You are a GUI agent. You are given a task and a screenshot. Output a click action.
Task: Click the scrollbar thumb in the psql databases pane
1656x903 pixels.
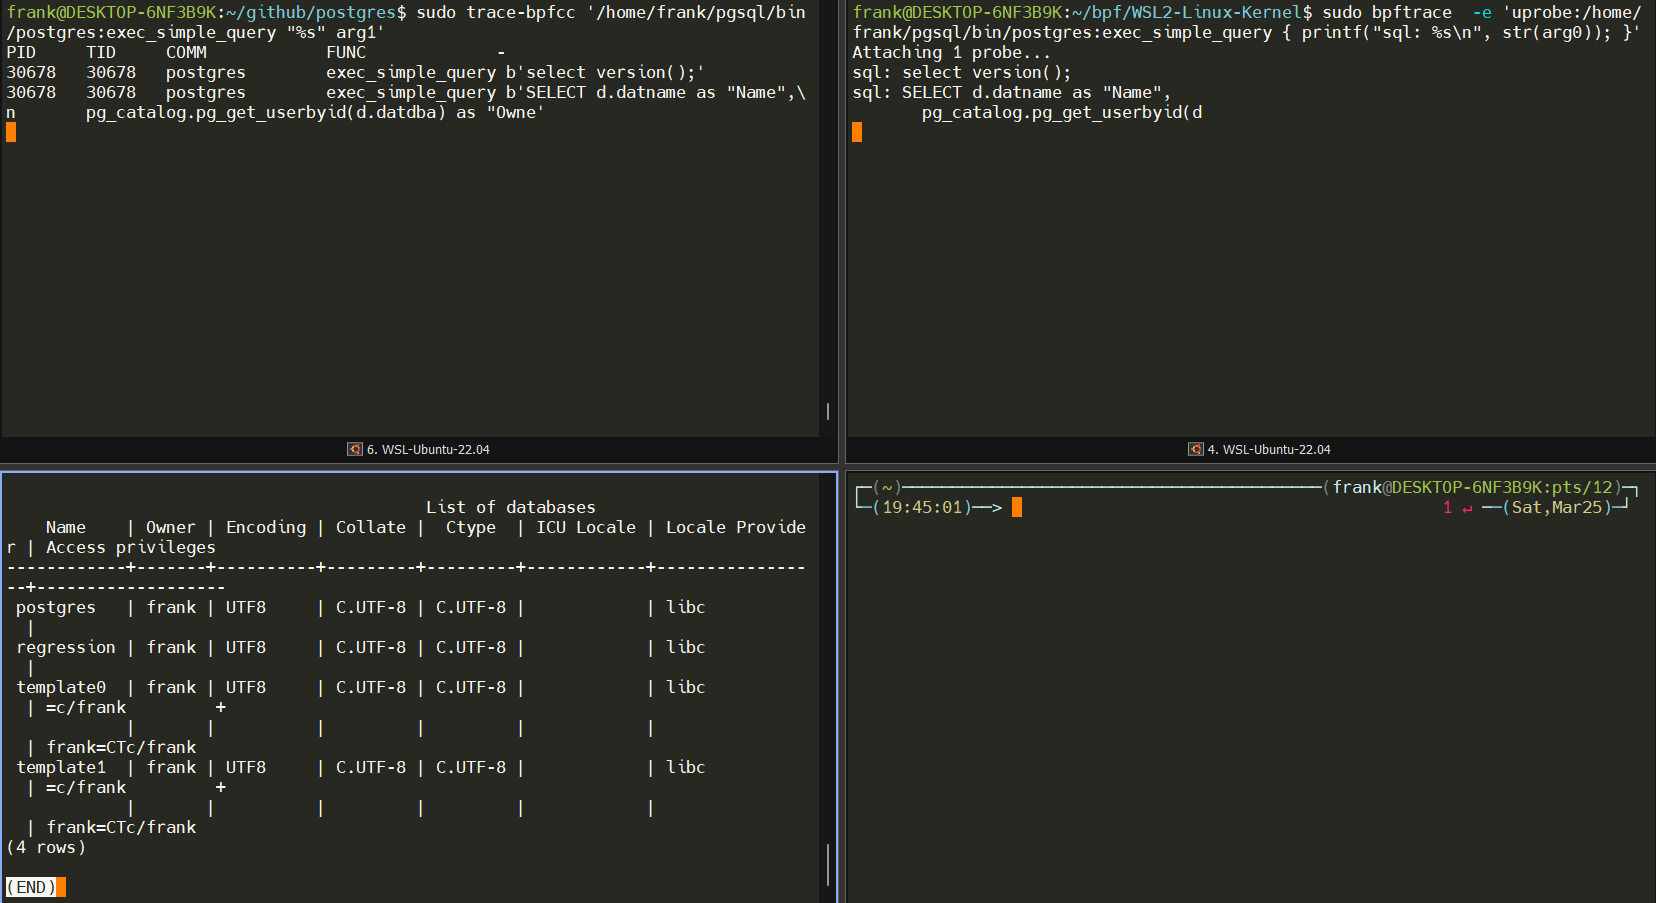point(828,864)
